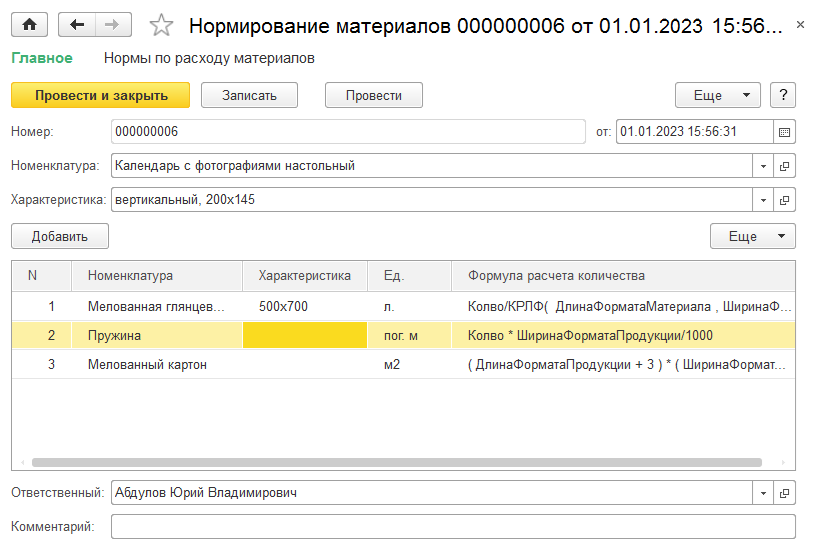Add document to favorites with star icon
This screenshot has height=545, width=813.
[x=161, y=26]
